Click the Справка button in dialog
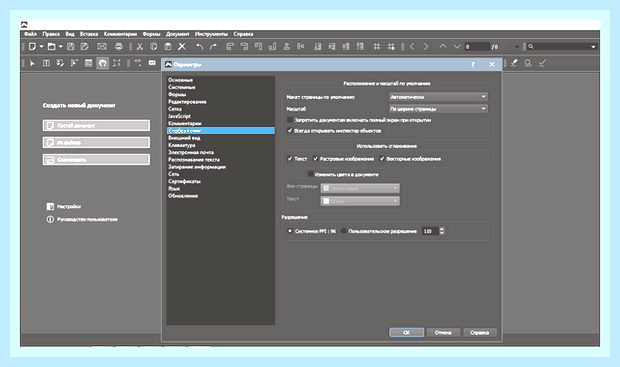Viewport: 620px width, 367px height. click(x=480, y=333)
